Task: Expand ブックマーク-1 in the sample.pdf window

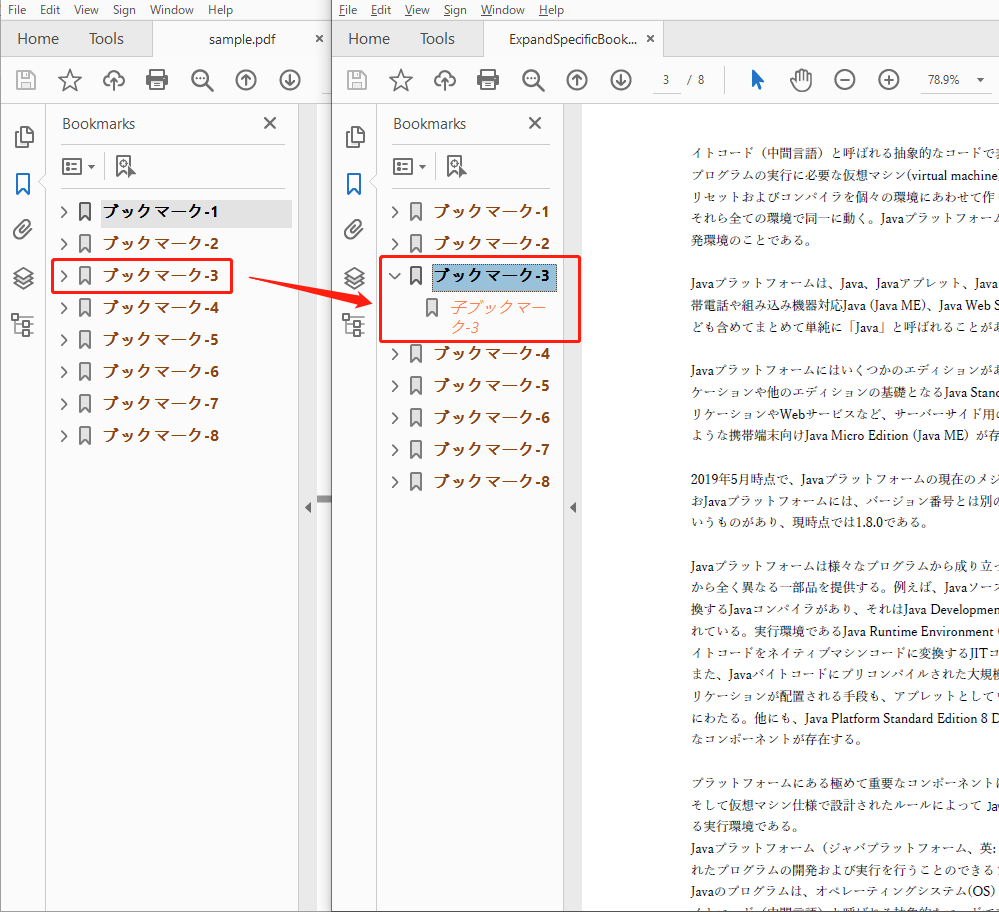Action: tap(64, 212)
